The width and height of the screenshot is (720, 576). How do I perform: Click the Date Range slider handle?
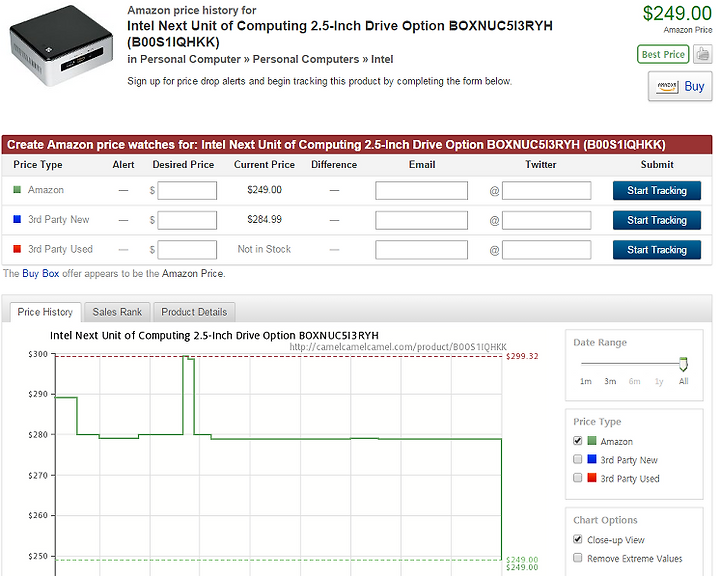(683, 364)
